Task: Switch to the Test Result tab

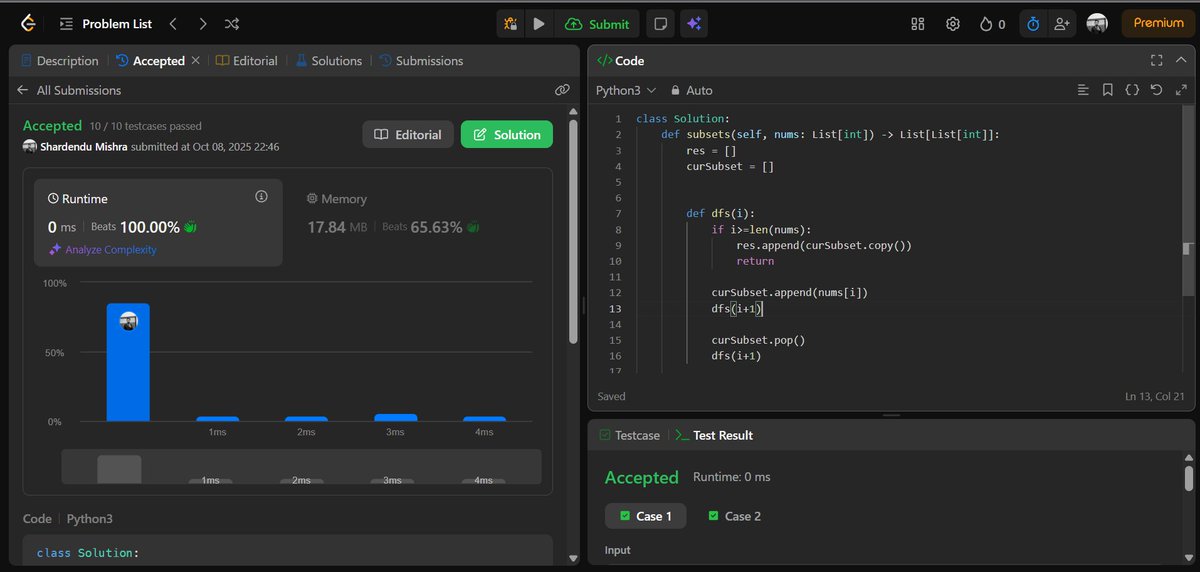Action: [714, 435]
